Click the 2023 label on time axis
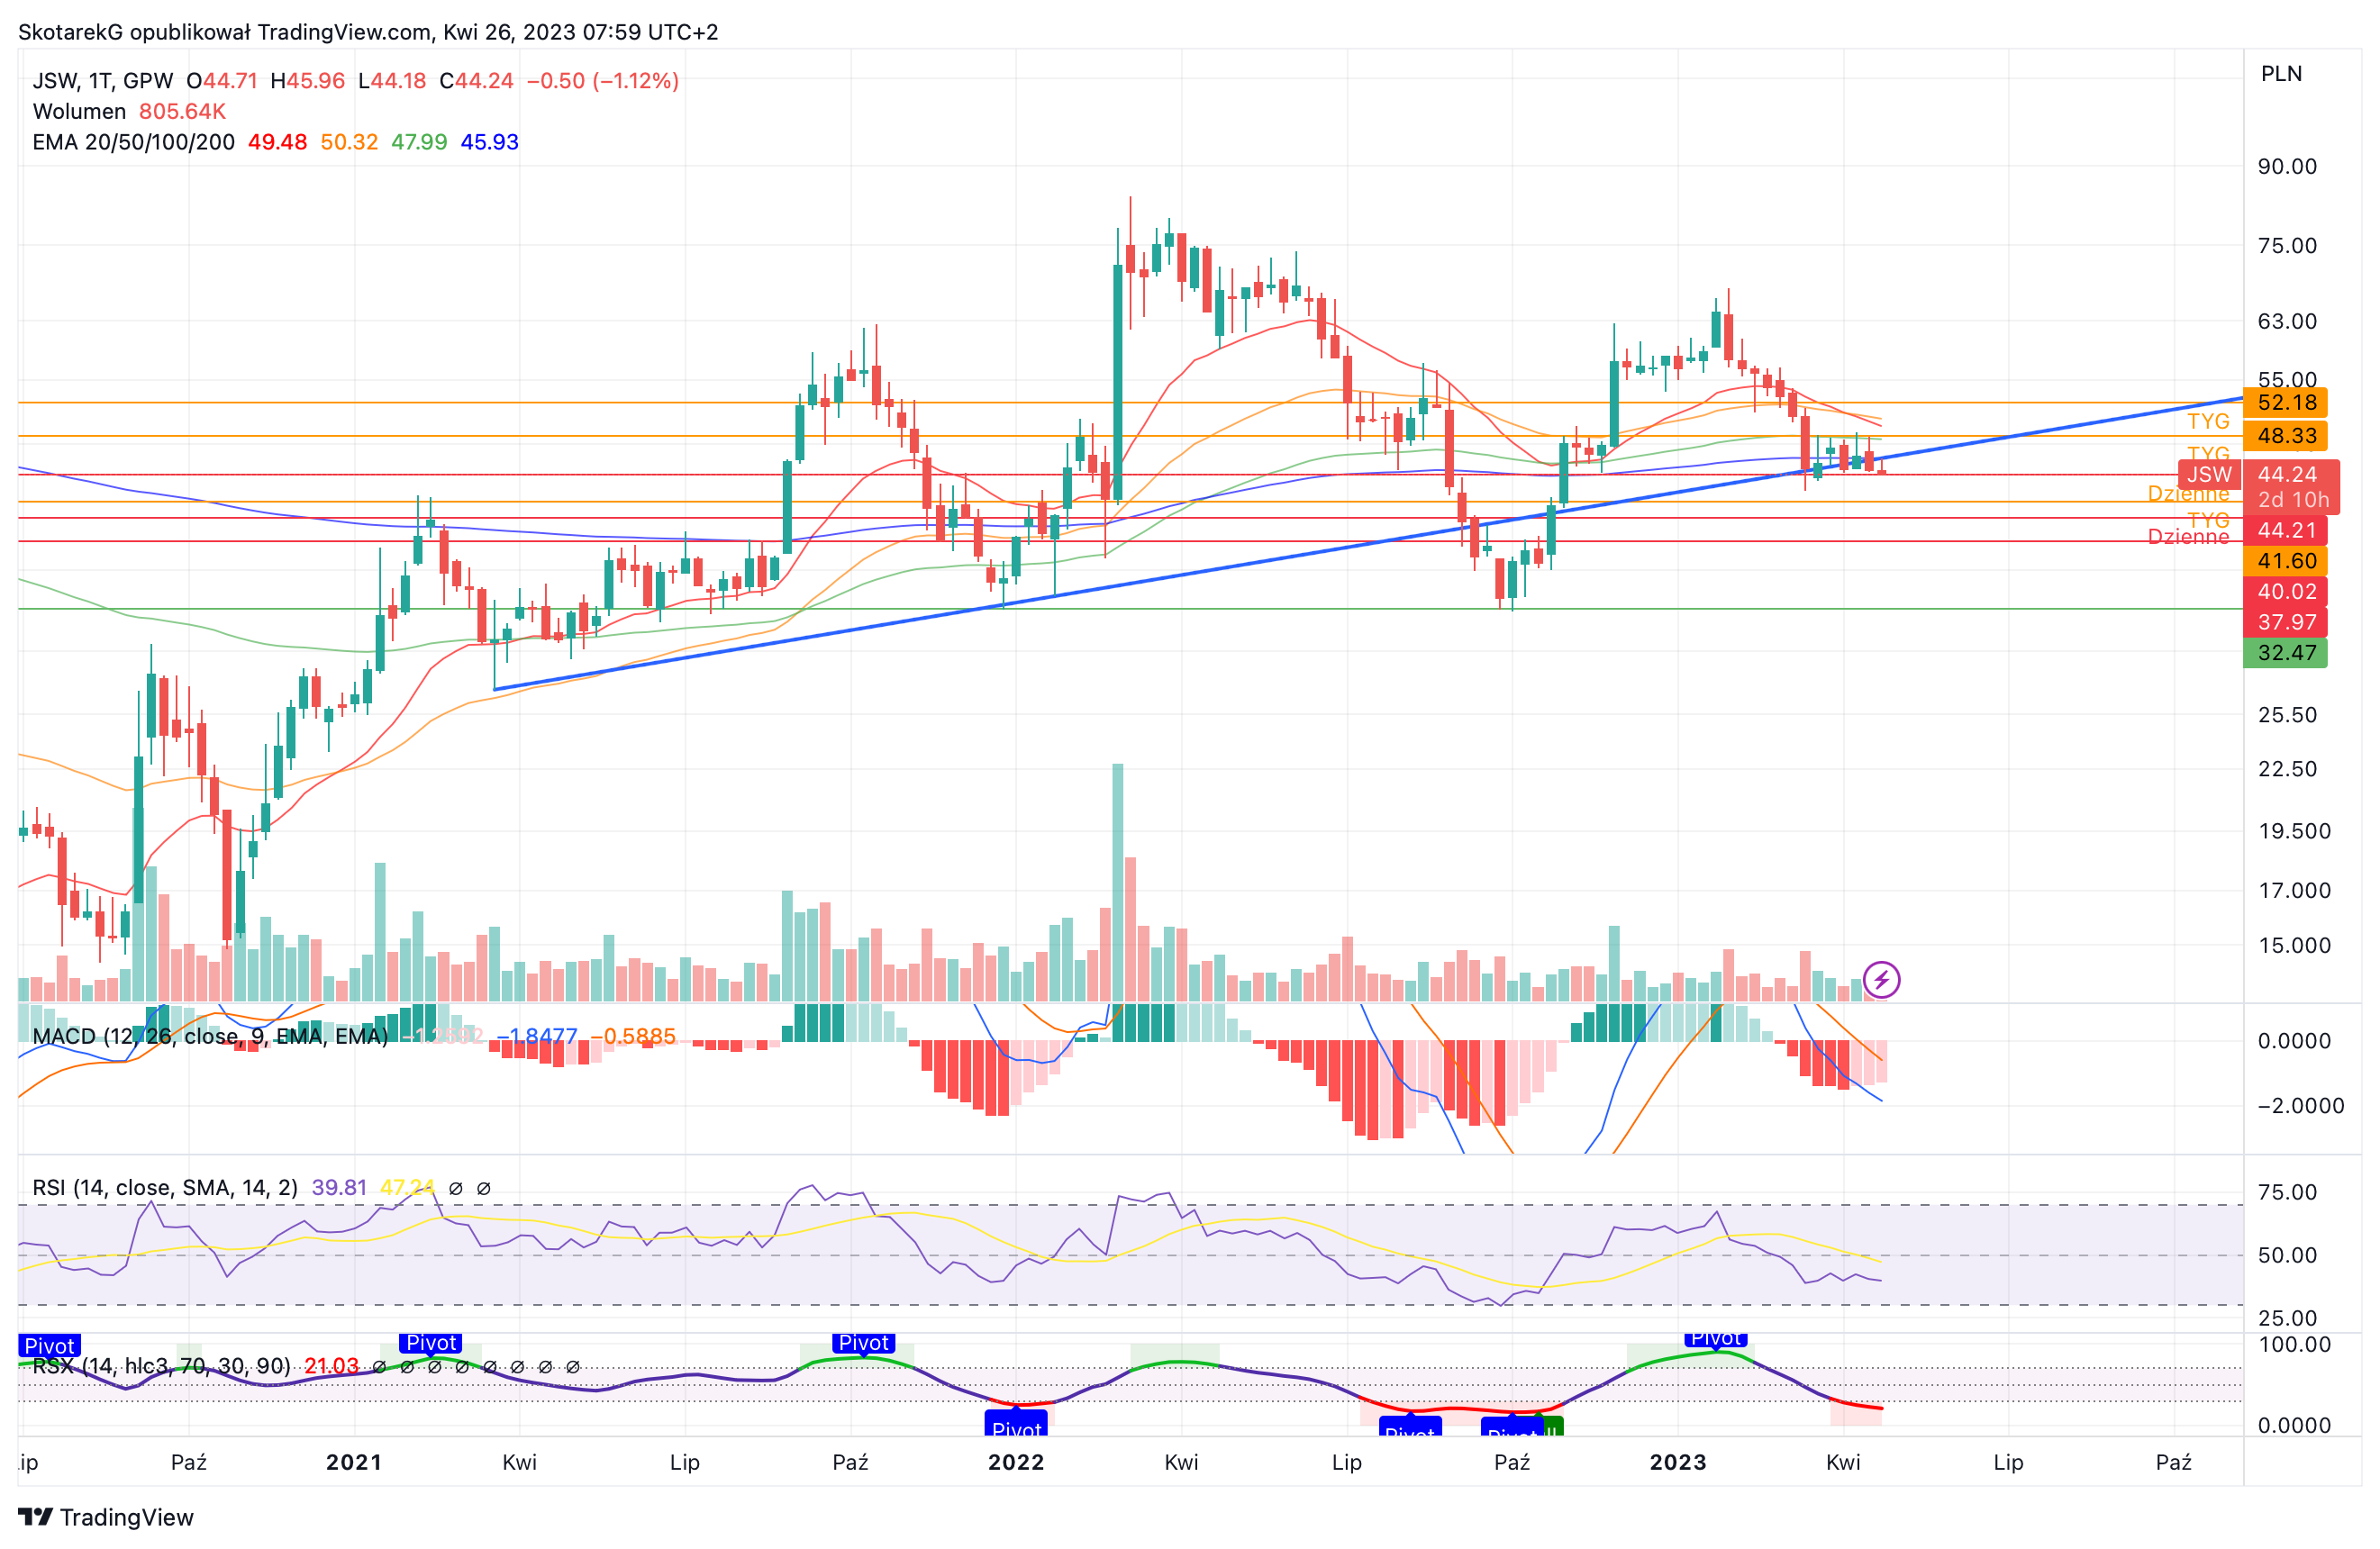The height and width of the screenshot is (1549, 2380). (1678, 1462)
